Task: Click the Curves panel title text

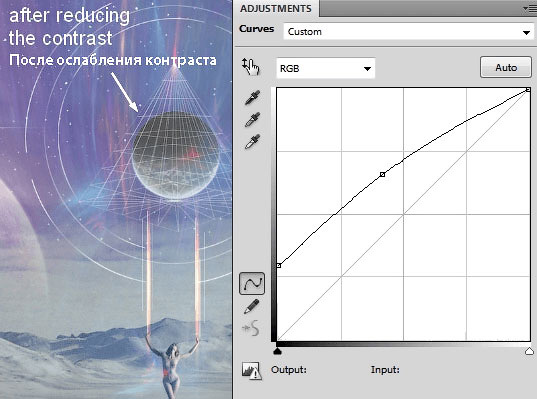Action: (x=257, y=29)
